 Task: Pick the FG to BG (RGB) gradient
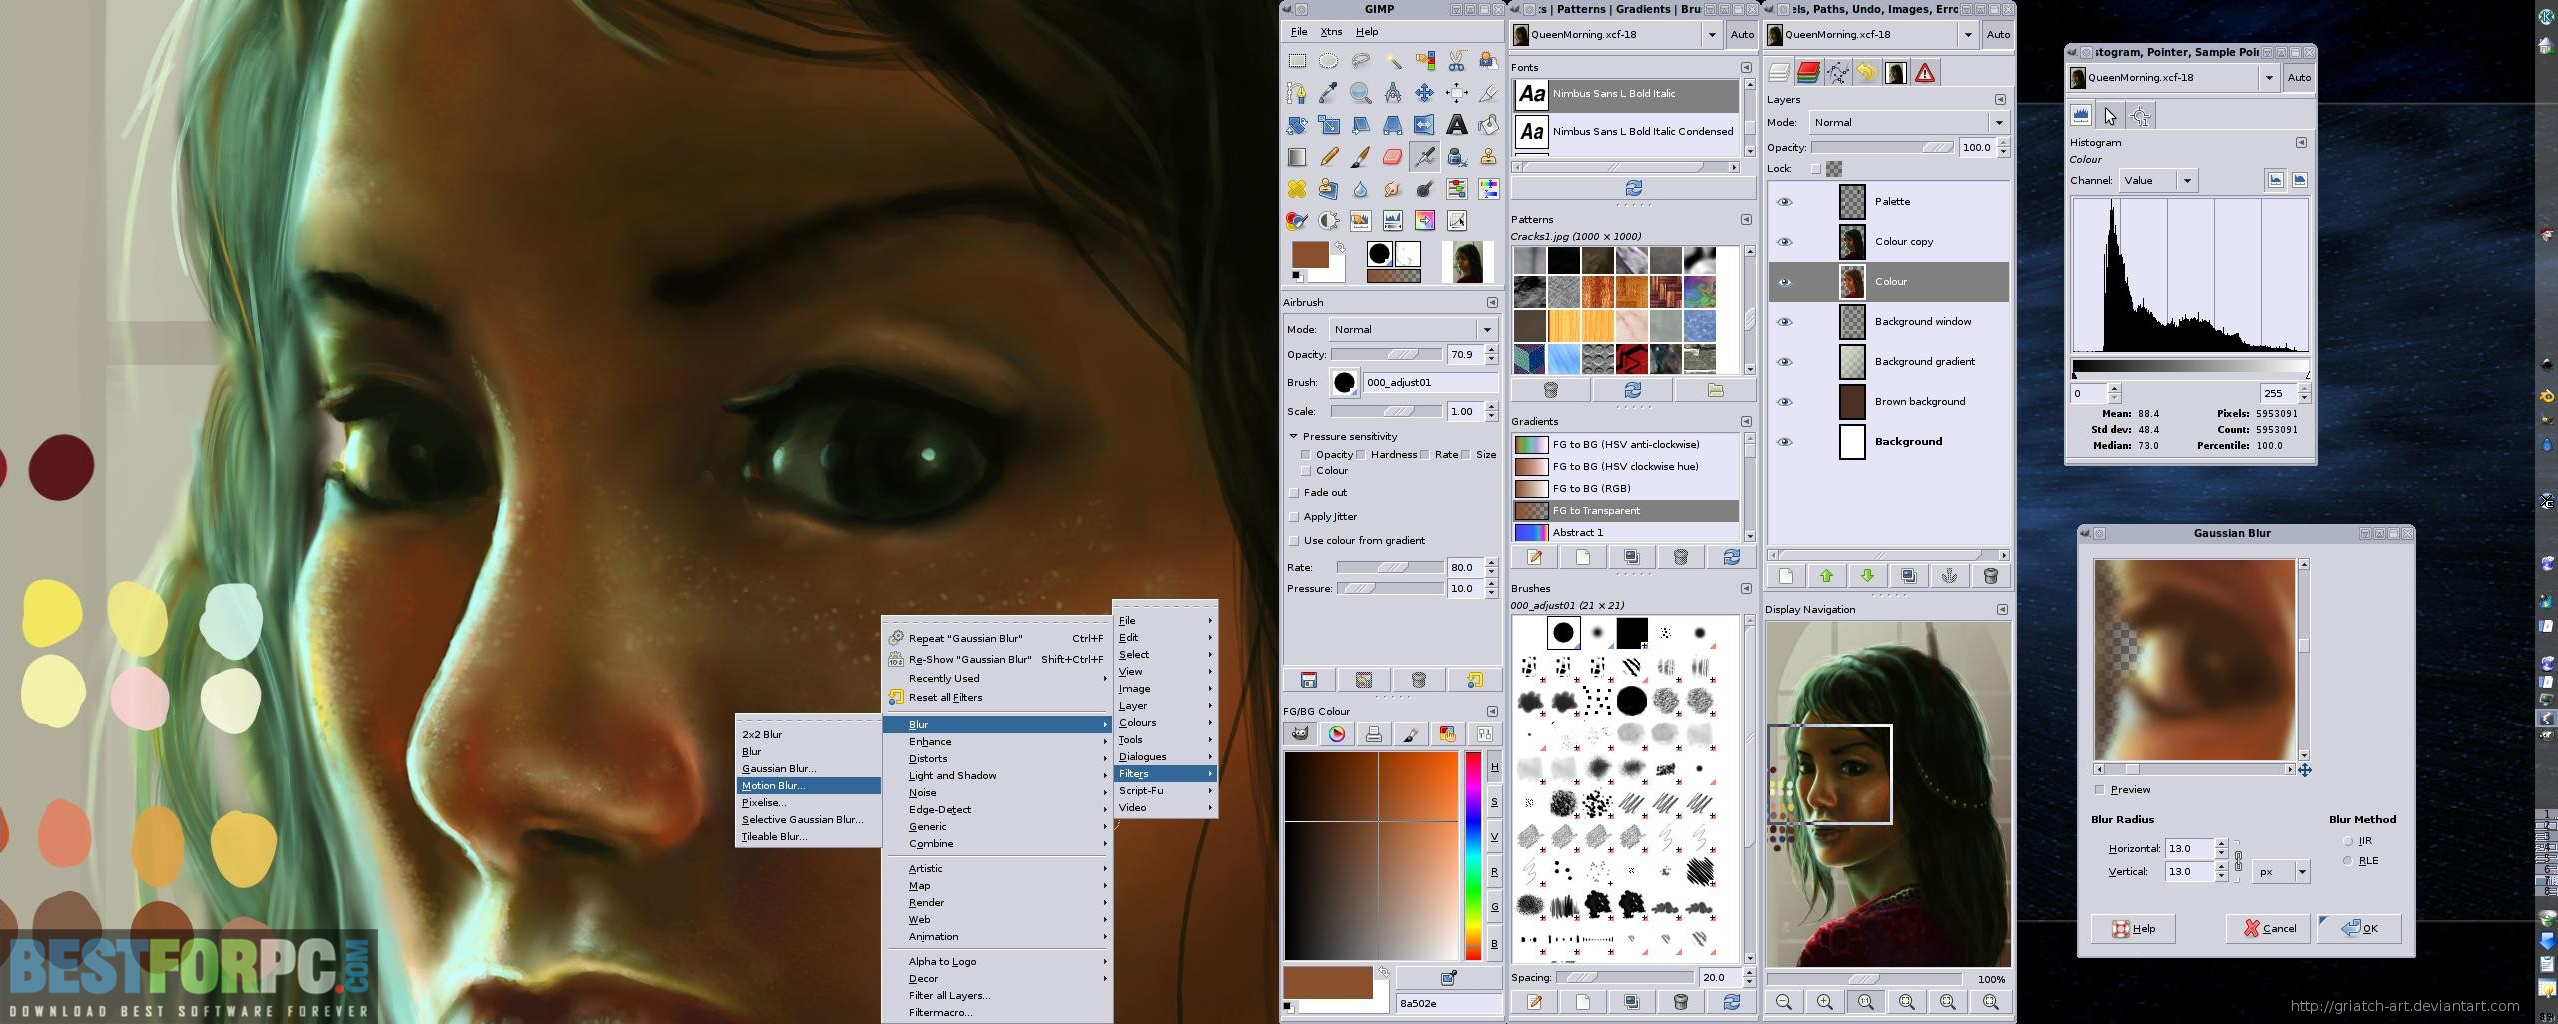click(x=1625, y=489)
